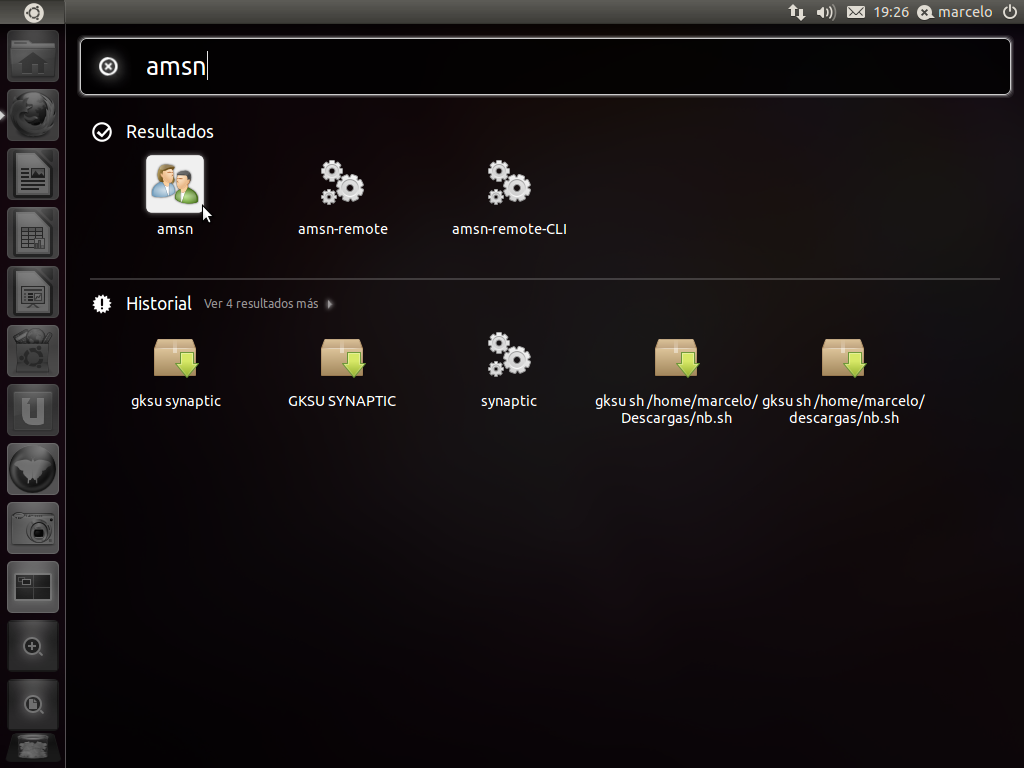The width and height of the screenshot is (1024, 768).
Task: Open the Ubuntu One launcher icon
Action: (34, 410)
